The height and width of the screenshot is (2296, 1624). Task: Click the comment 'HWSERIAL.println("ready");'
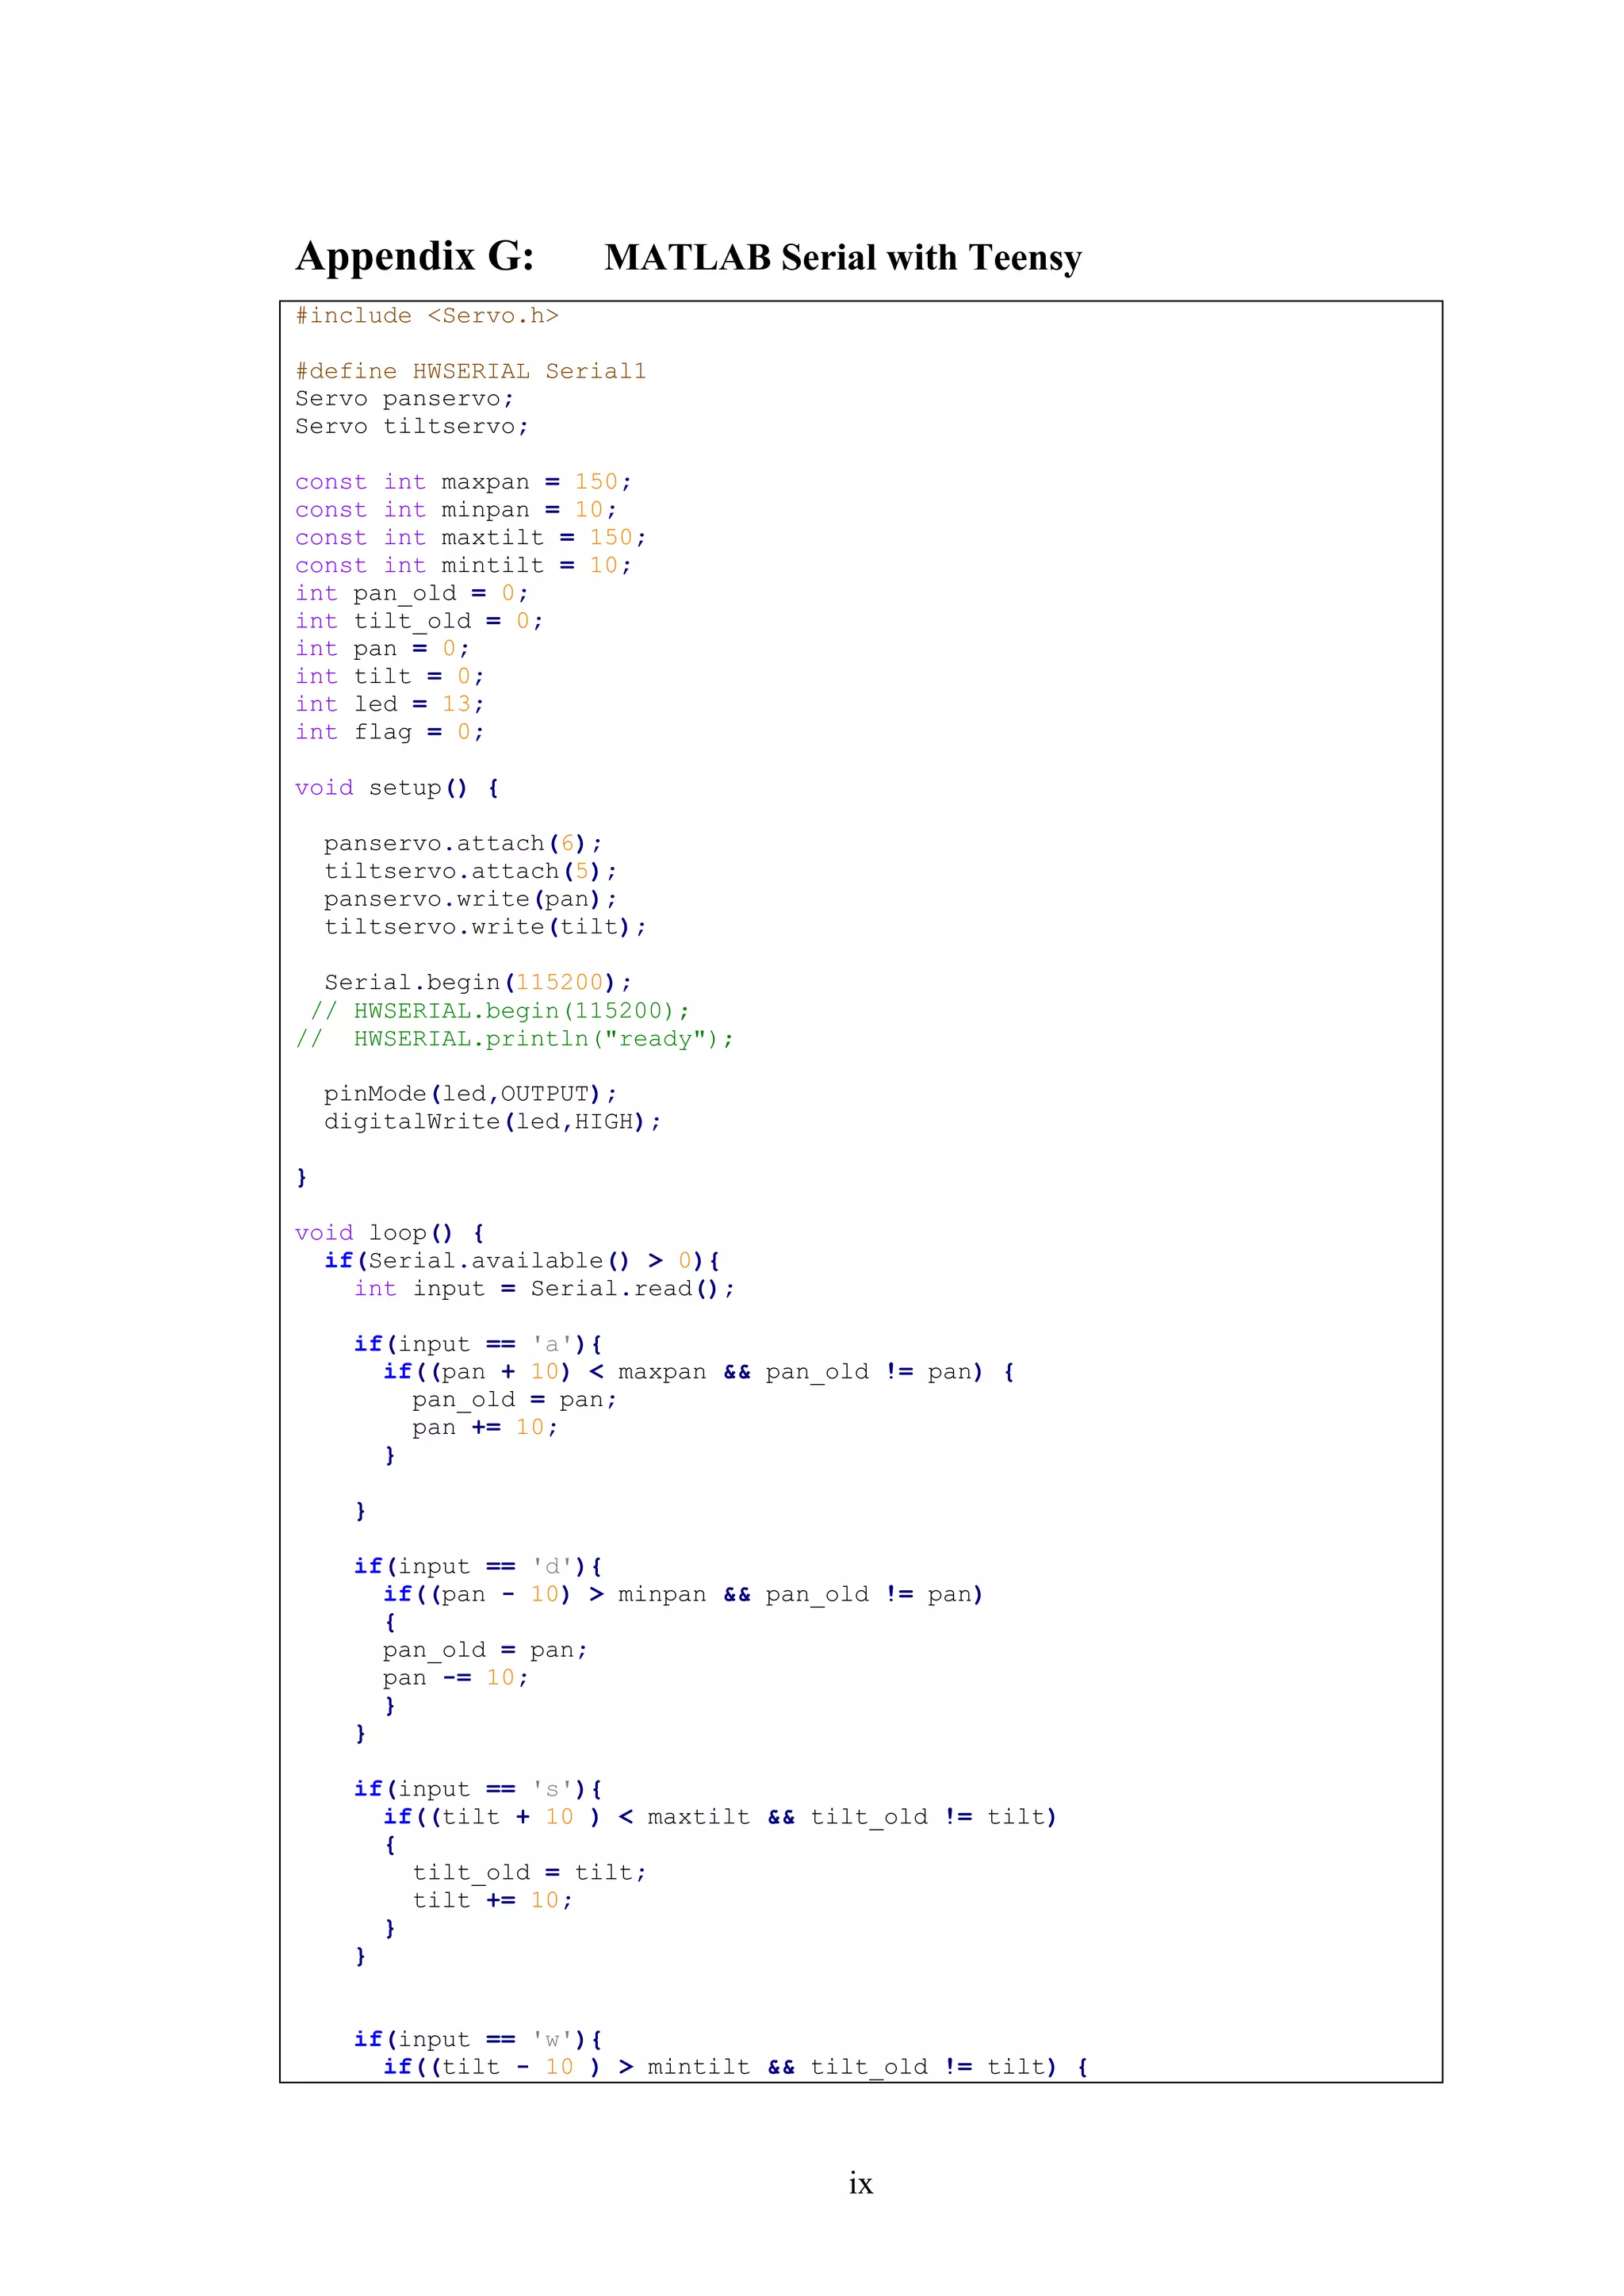544,1039
